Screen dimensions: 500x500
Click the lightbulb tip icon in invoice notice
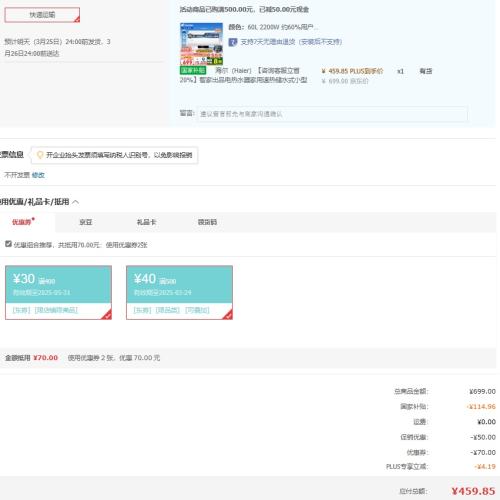click(40, 155)
